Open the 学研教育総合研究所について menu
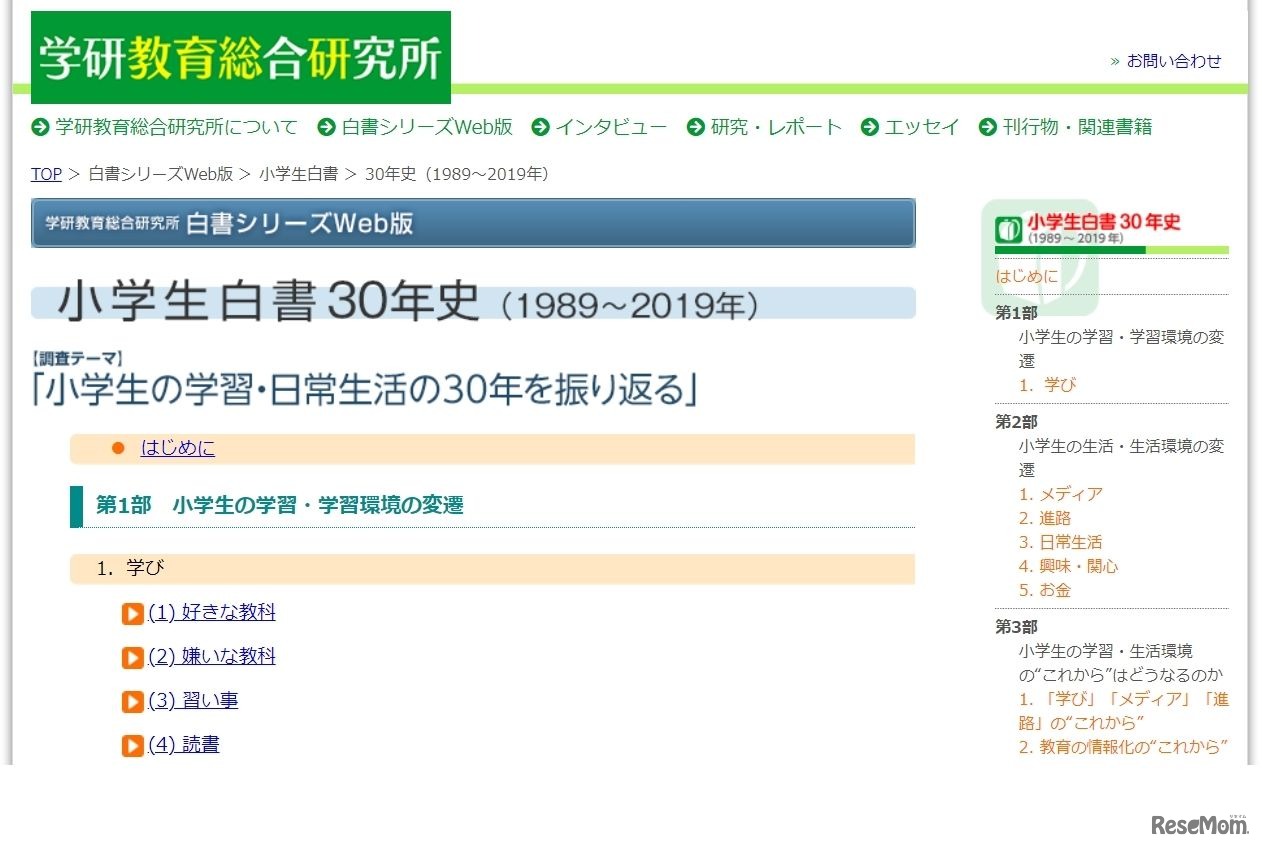This screenshot has height=848, width=1262. (177, 127)
